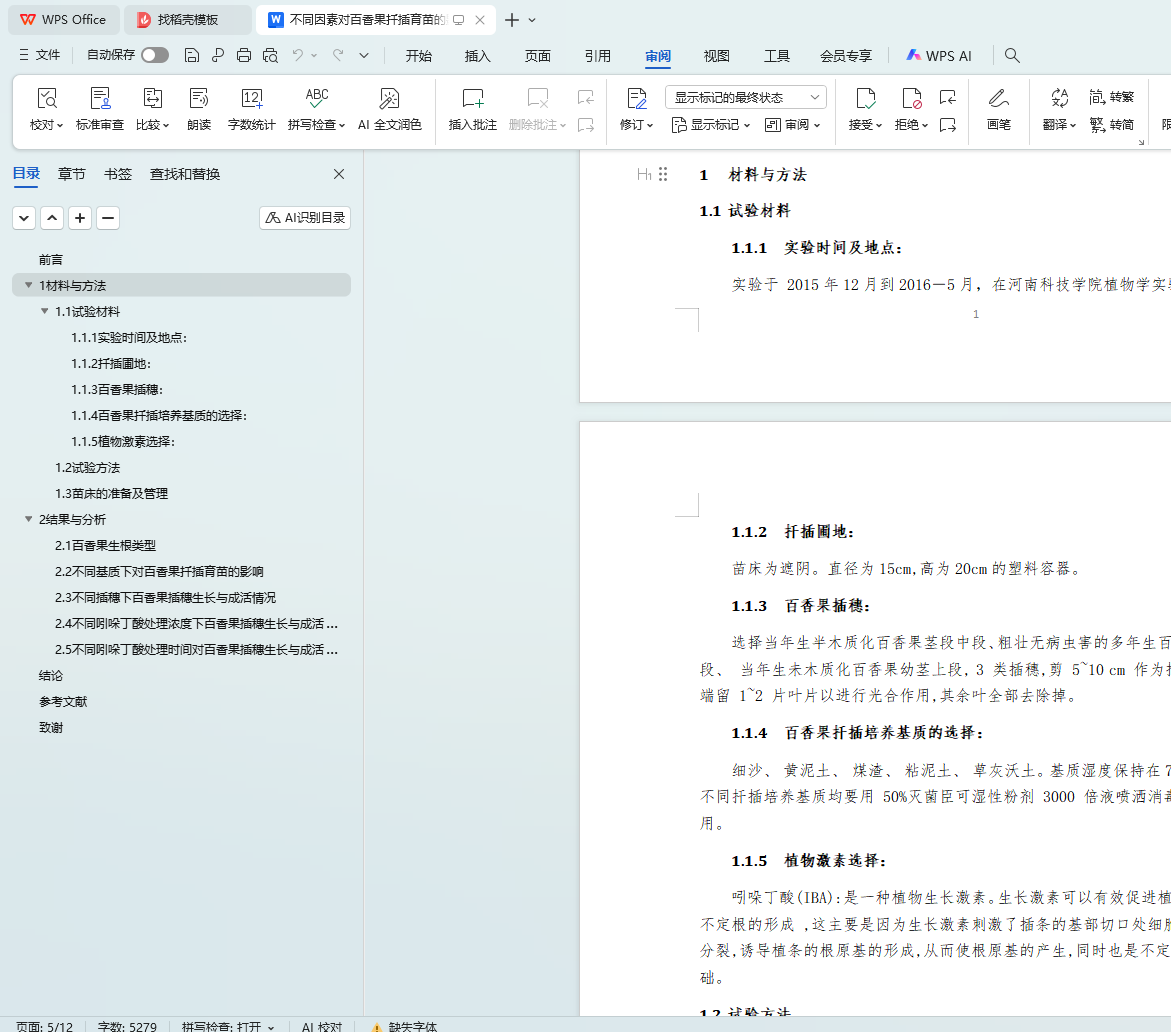Click the search magnifier icon in ribbon
1171x1032 pixels.
(x=1012, y=56)
